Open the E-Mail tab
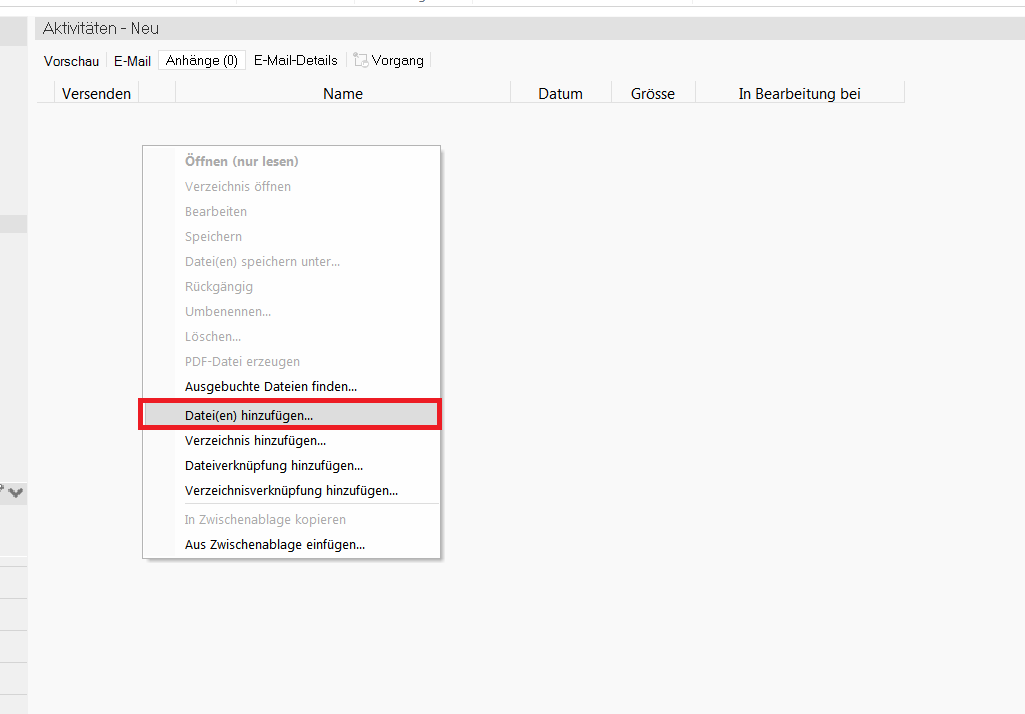Image resolution: width=1025 pixels, height=714 pixels. click(x=132, y=61)
